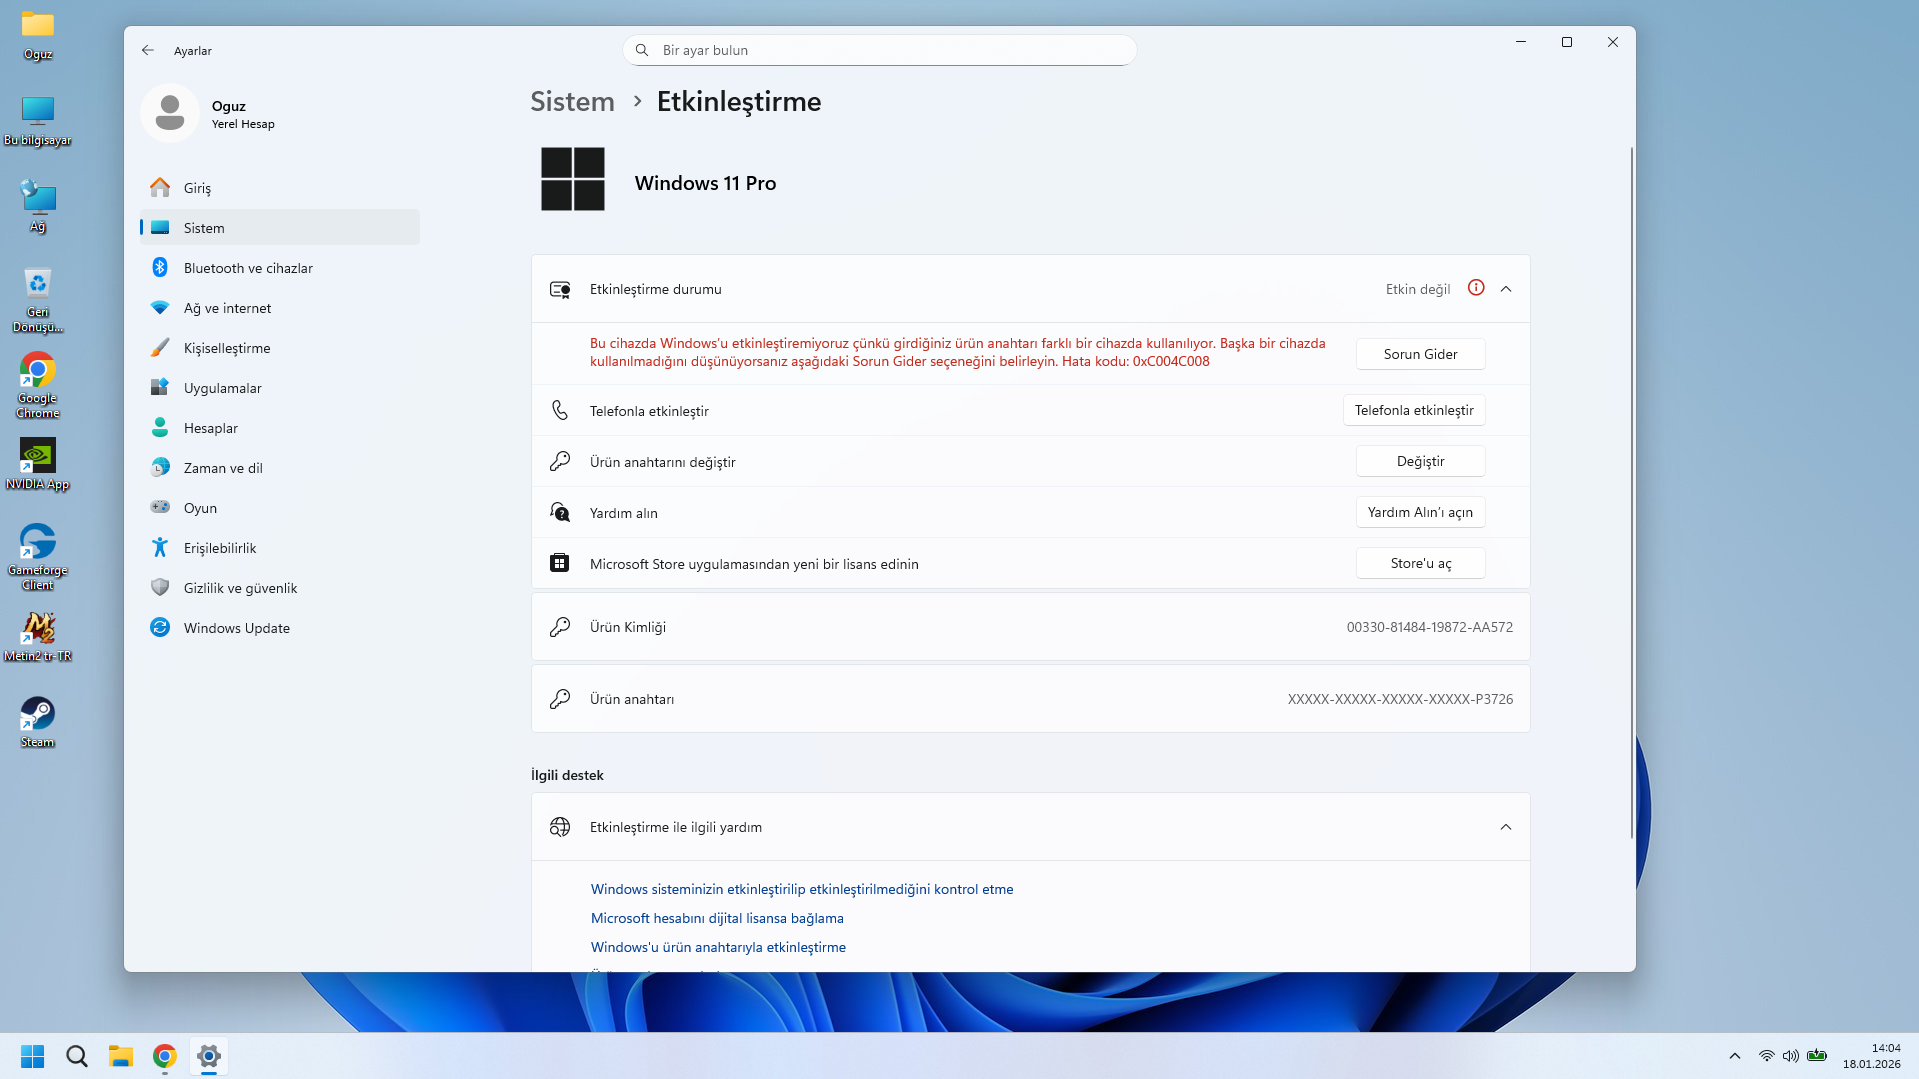Open the Giriş home page

[280, 188]
